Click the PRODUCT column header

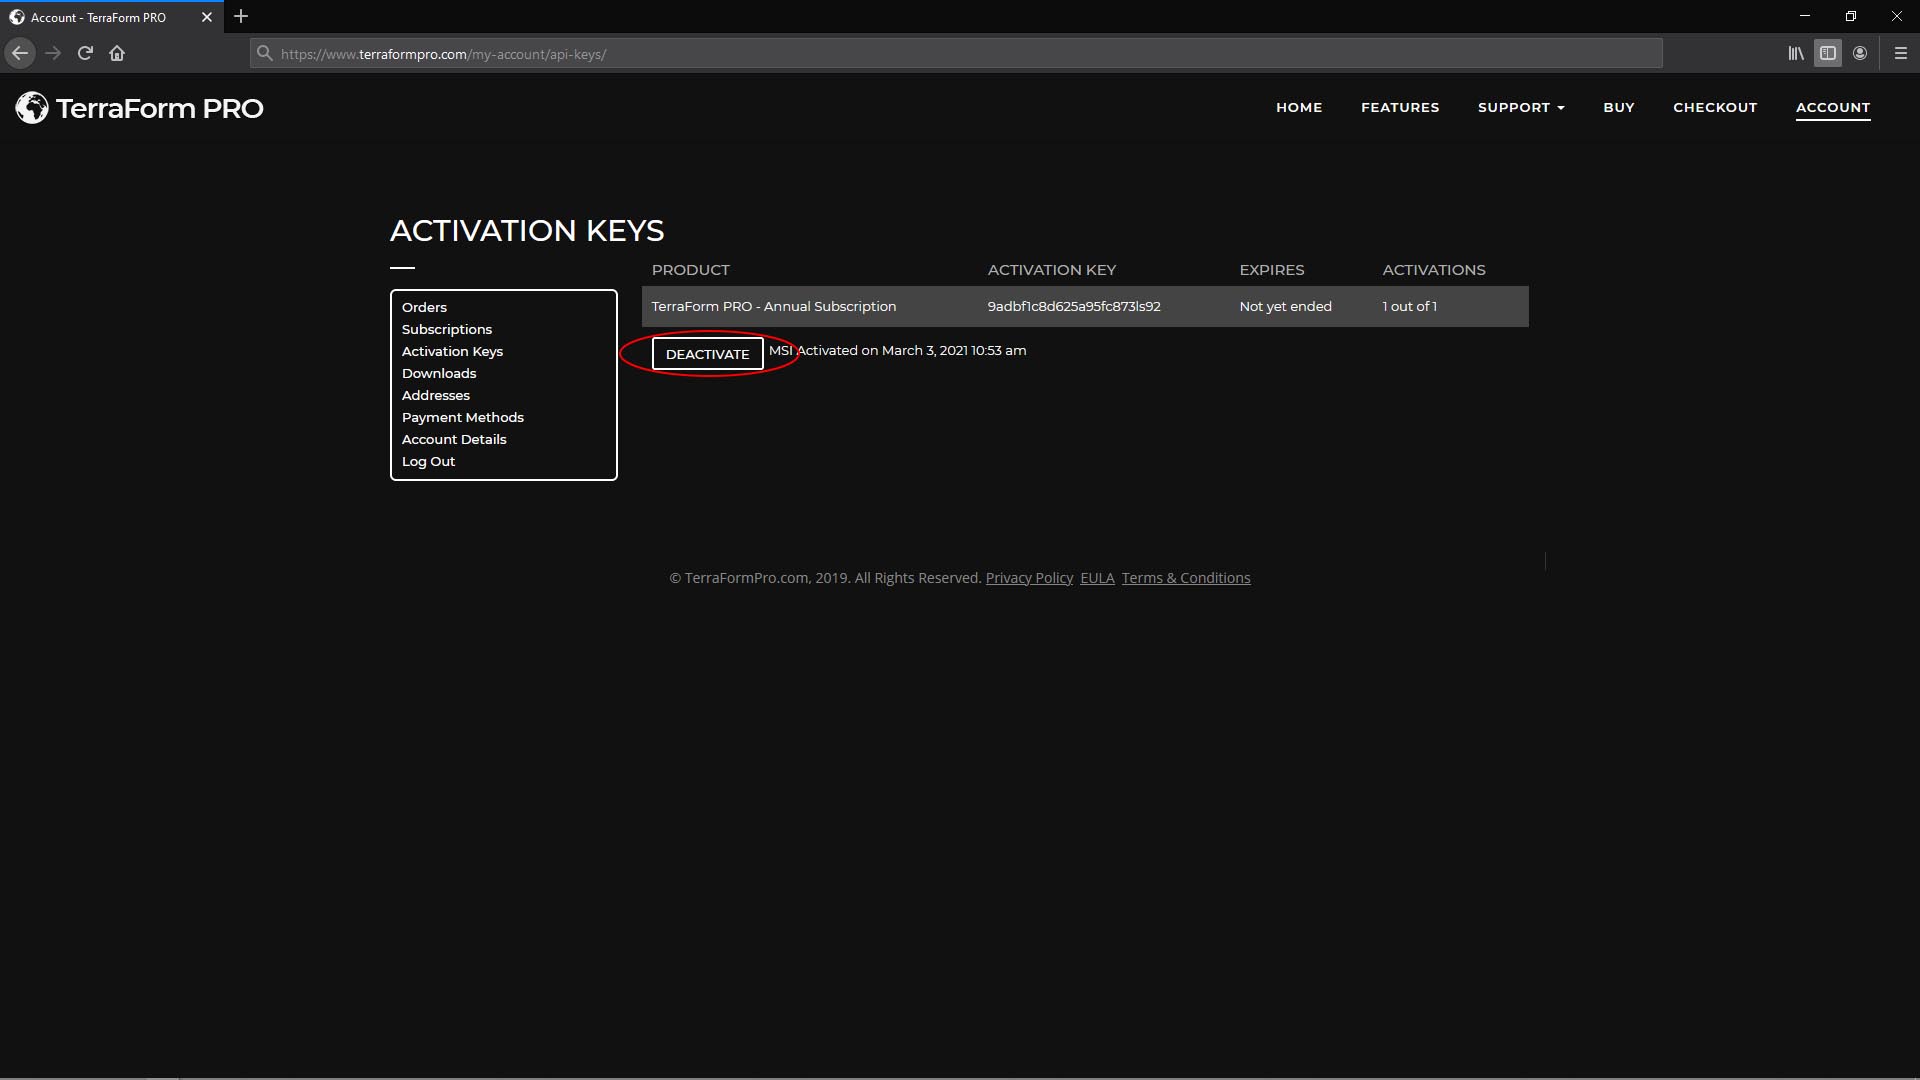click(x=691, y=270)
